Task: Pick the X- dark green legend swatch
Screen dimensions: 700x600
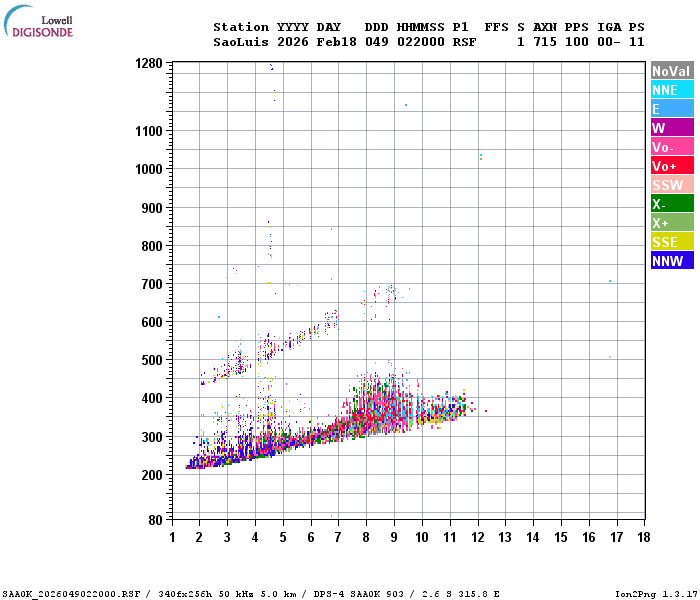Action: click(x=672, y=203)
